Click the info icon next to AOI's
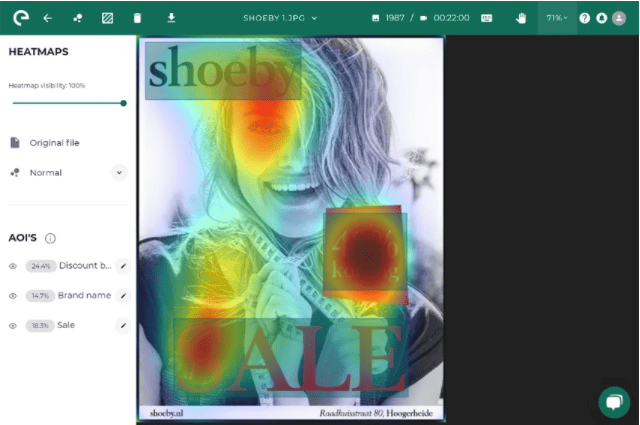 [x=50, y=238]
